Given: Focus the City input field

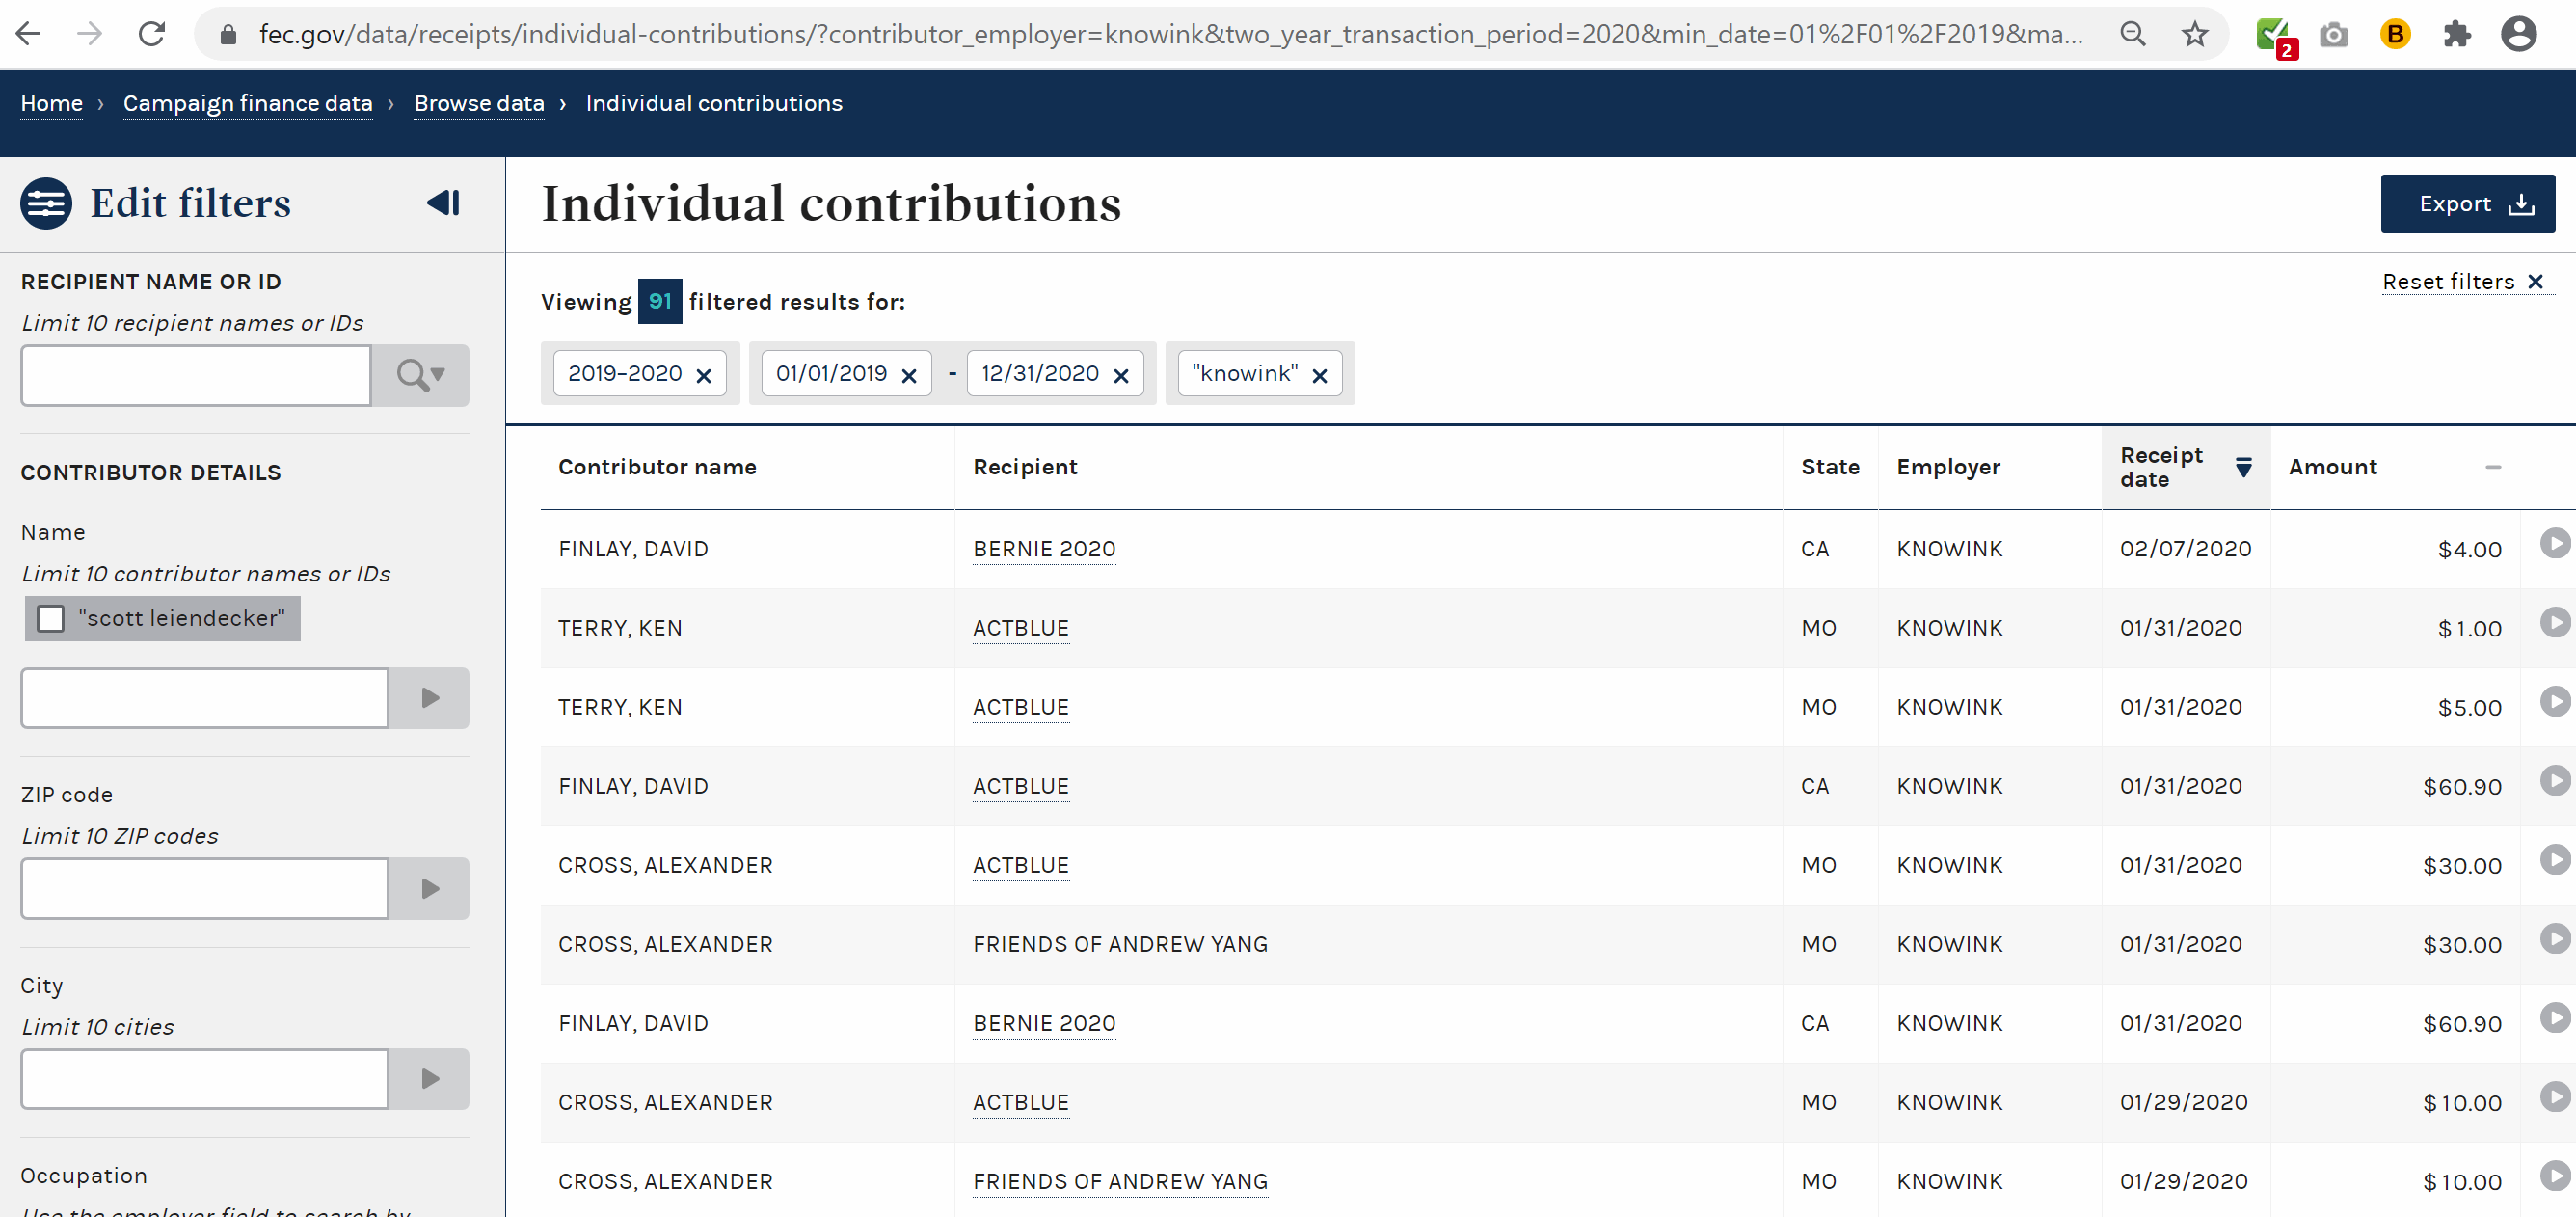Looking at the screenshot, I should click(x=205, y=1079).
